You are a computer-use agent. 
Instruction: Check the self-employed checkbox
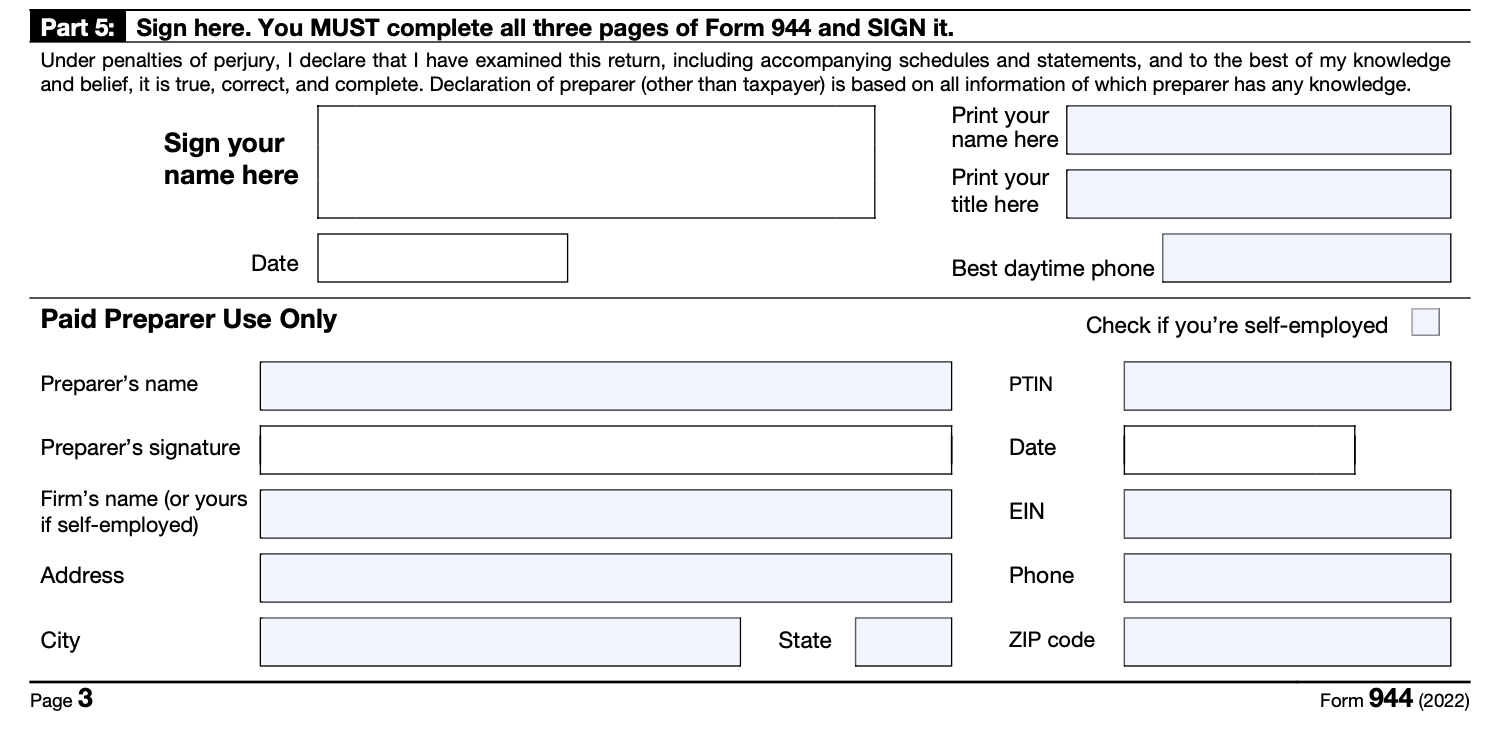click(x=1425, y=323)
